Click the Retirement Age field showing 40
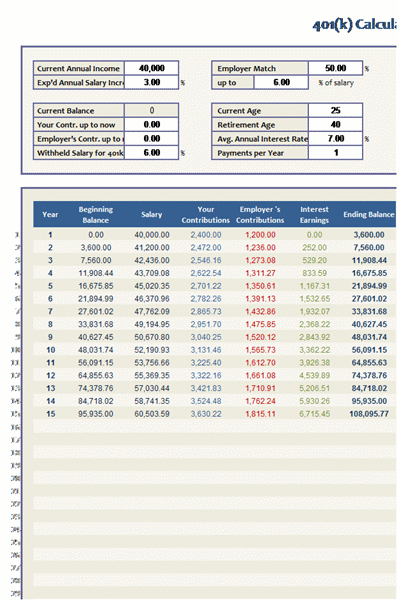Viewport: 397px width, 600px height. point(335,124)
